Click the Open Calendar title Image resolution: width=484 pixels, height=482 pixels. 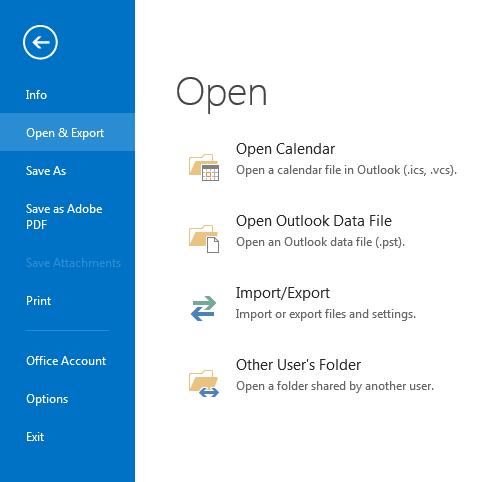[x=285, y=149]
